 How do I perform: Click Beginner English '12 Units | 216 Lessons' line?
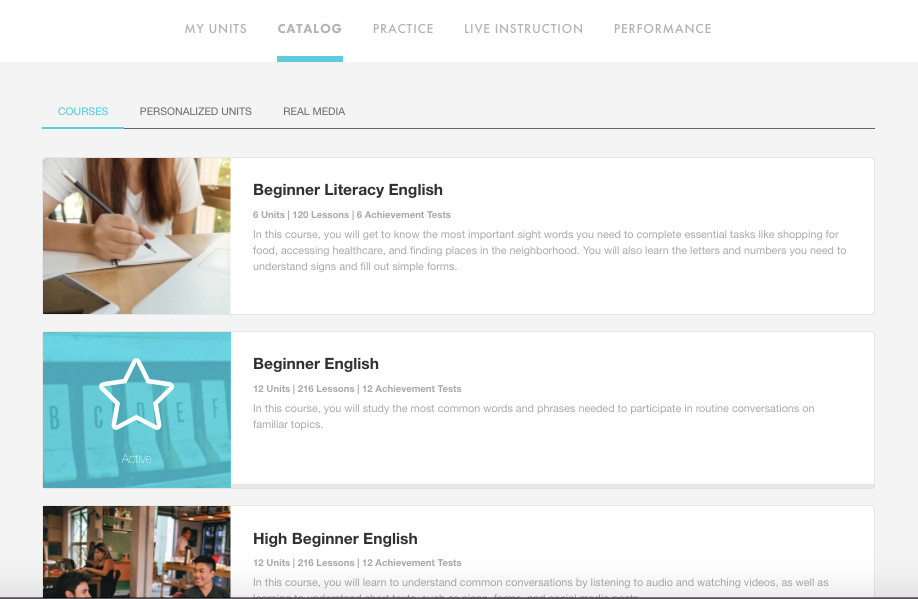click(x=357, y=389)
